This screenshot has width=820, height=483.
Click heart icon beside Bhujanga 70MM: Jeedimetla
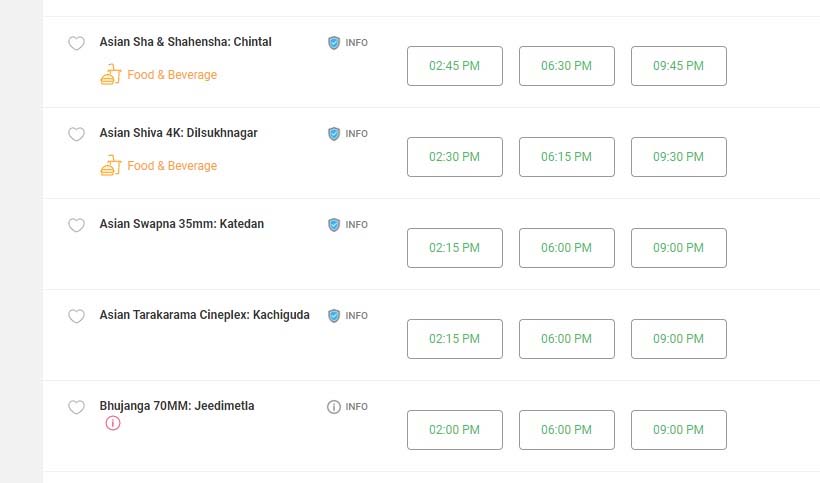76,407
